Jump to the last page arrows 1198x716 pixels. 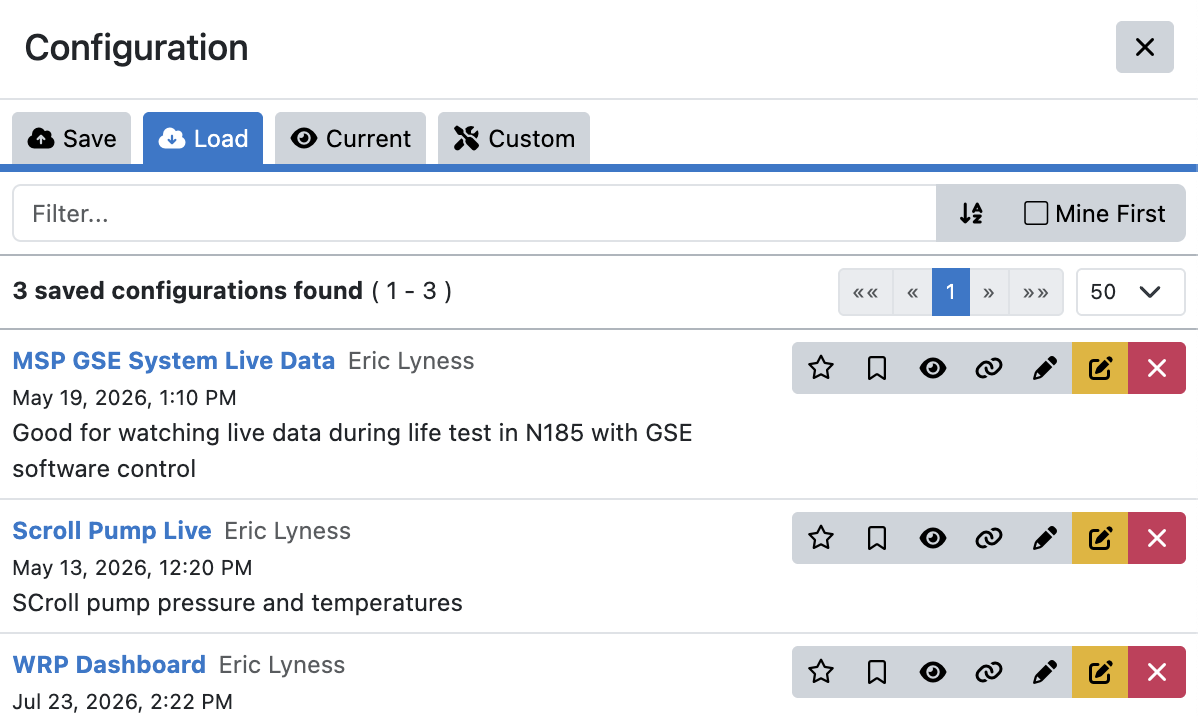(1035, 292)
